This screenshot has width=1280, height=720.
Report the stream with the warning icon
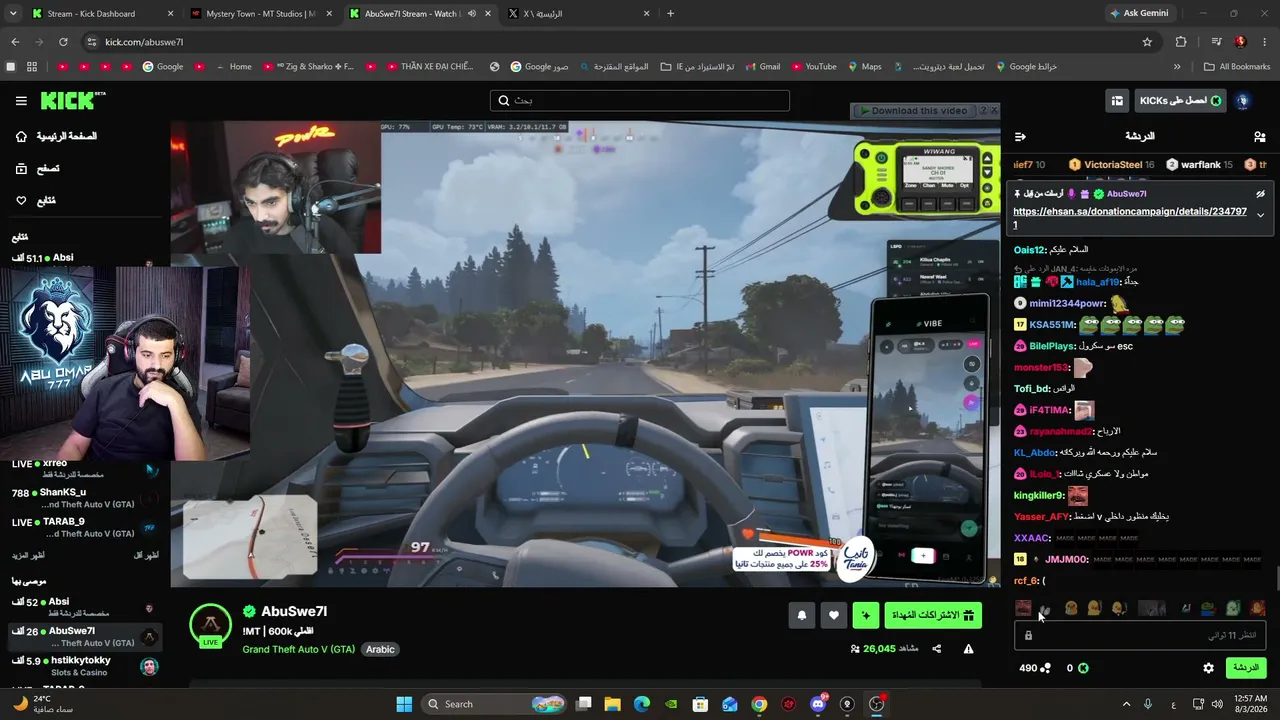click(968, 649)
